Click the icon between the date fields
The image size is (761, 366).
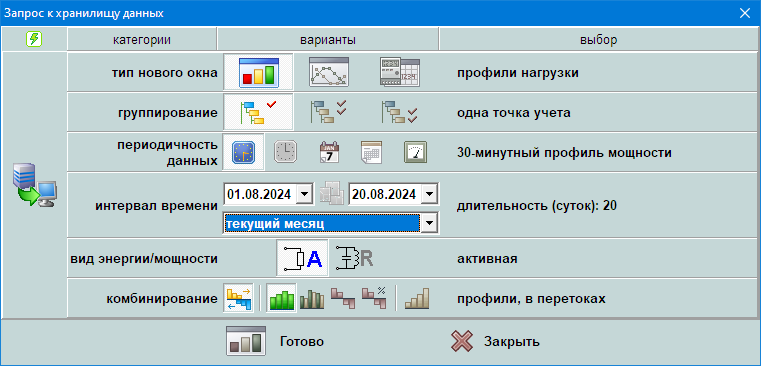[x=331, y=193]
